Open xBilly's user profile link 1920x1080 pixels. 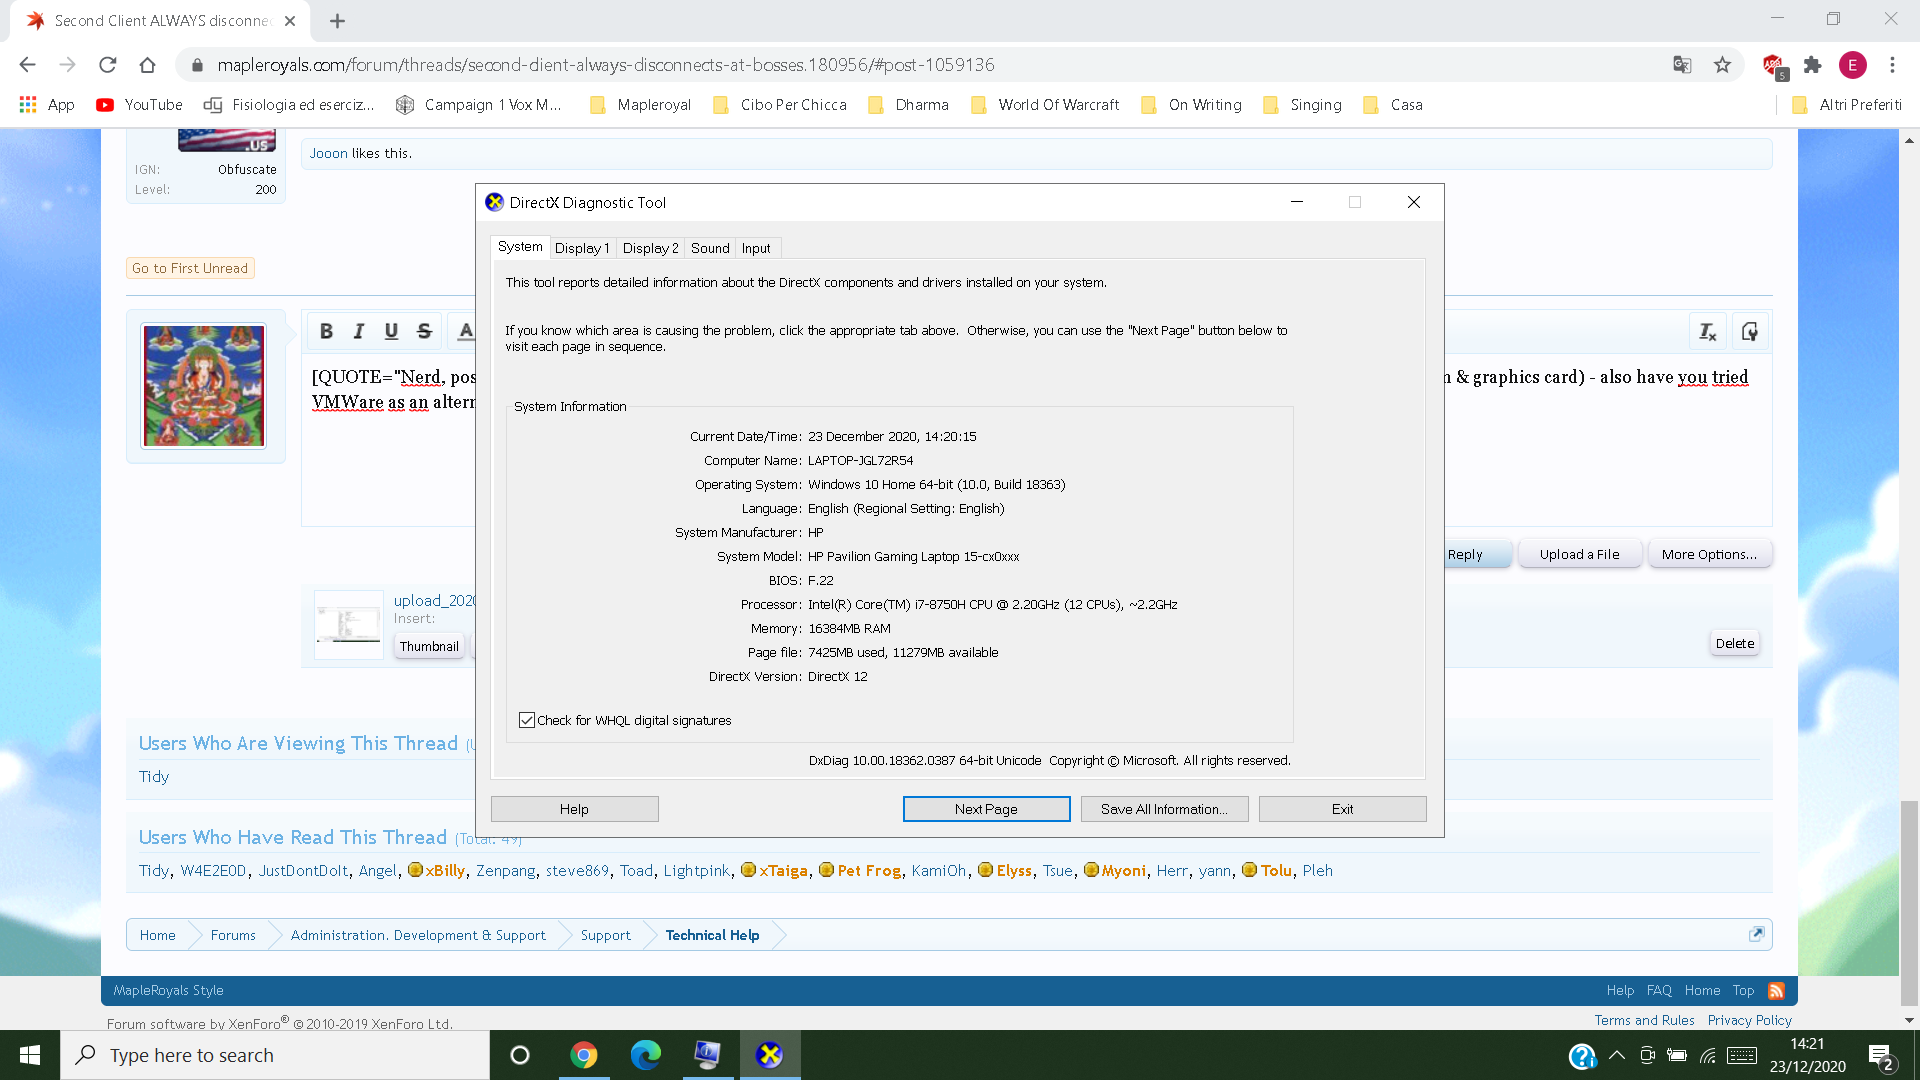(x=445, y=870)
